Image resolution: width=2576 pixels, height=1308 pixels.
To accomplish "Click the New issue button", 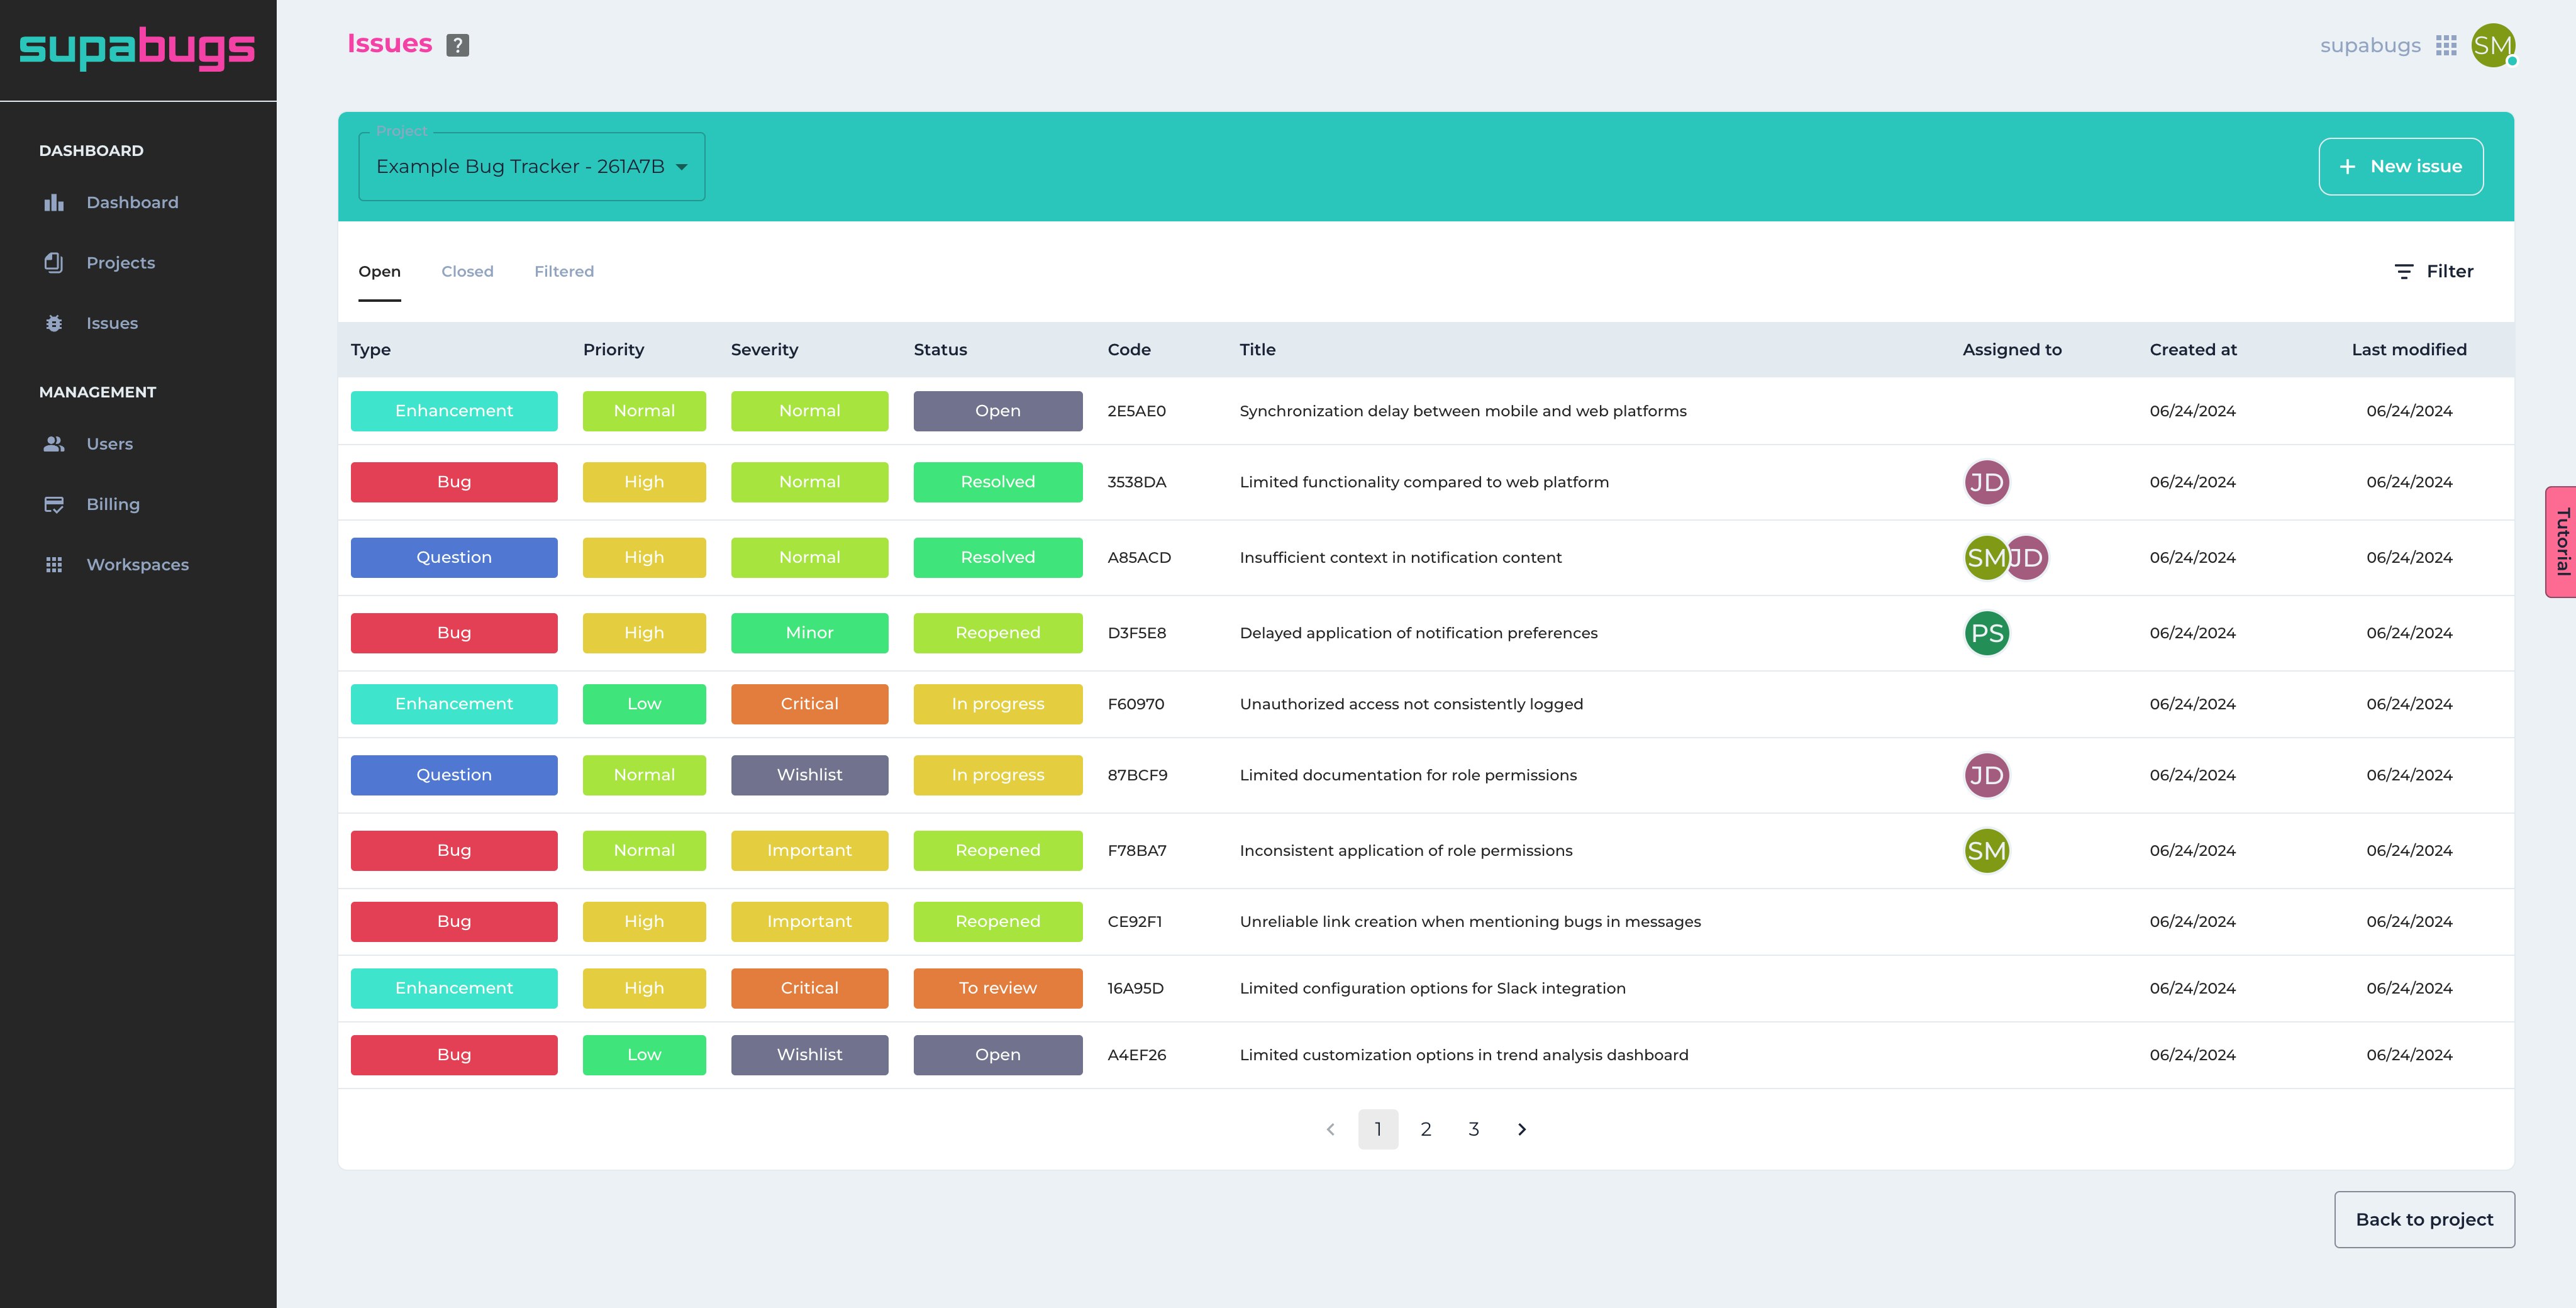I will point(2400,167).
